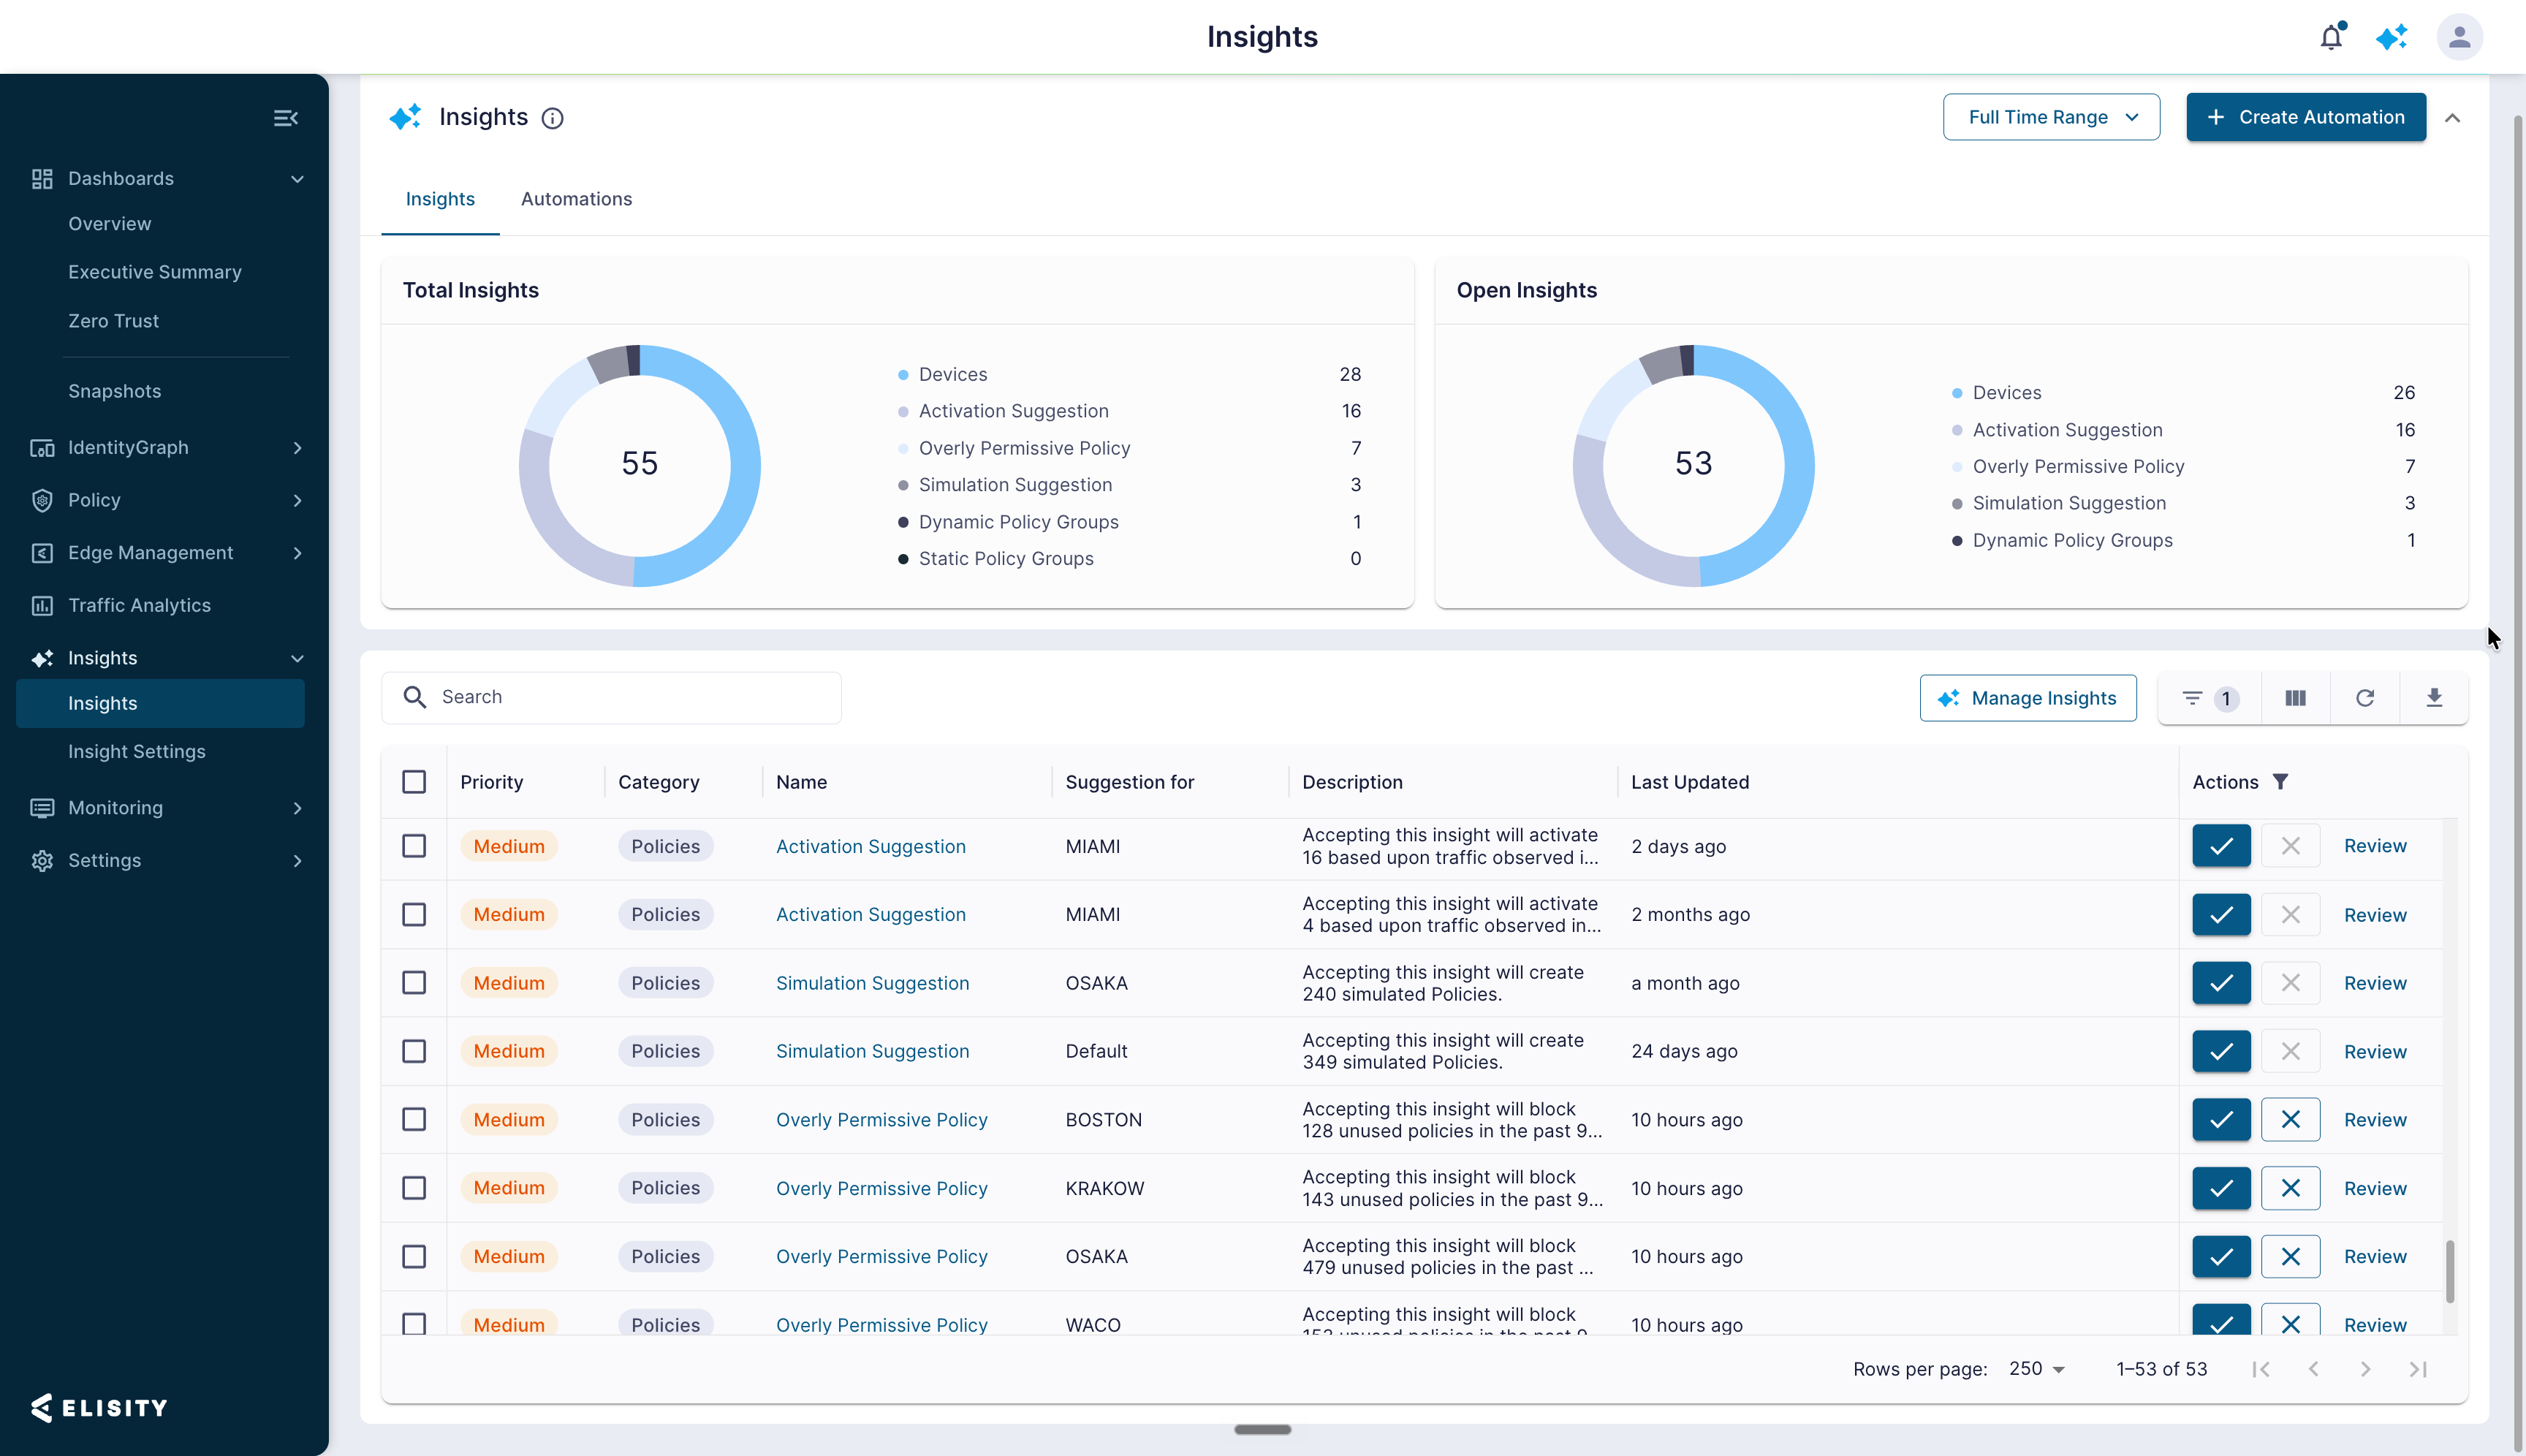Download the insights list
This screenshot has height=1456, width=2526.
(2434, 698)
